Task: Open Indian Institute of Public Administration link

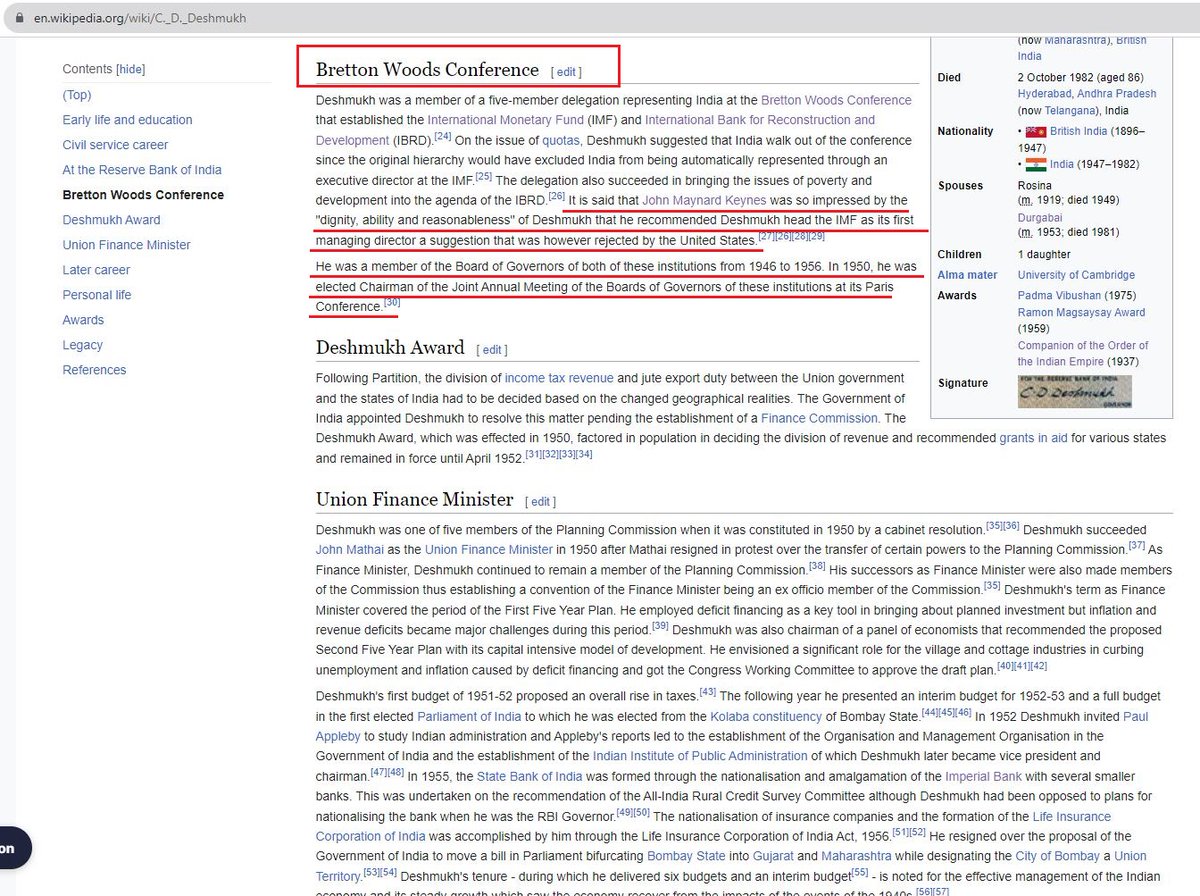Action: tap(700, 756)
